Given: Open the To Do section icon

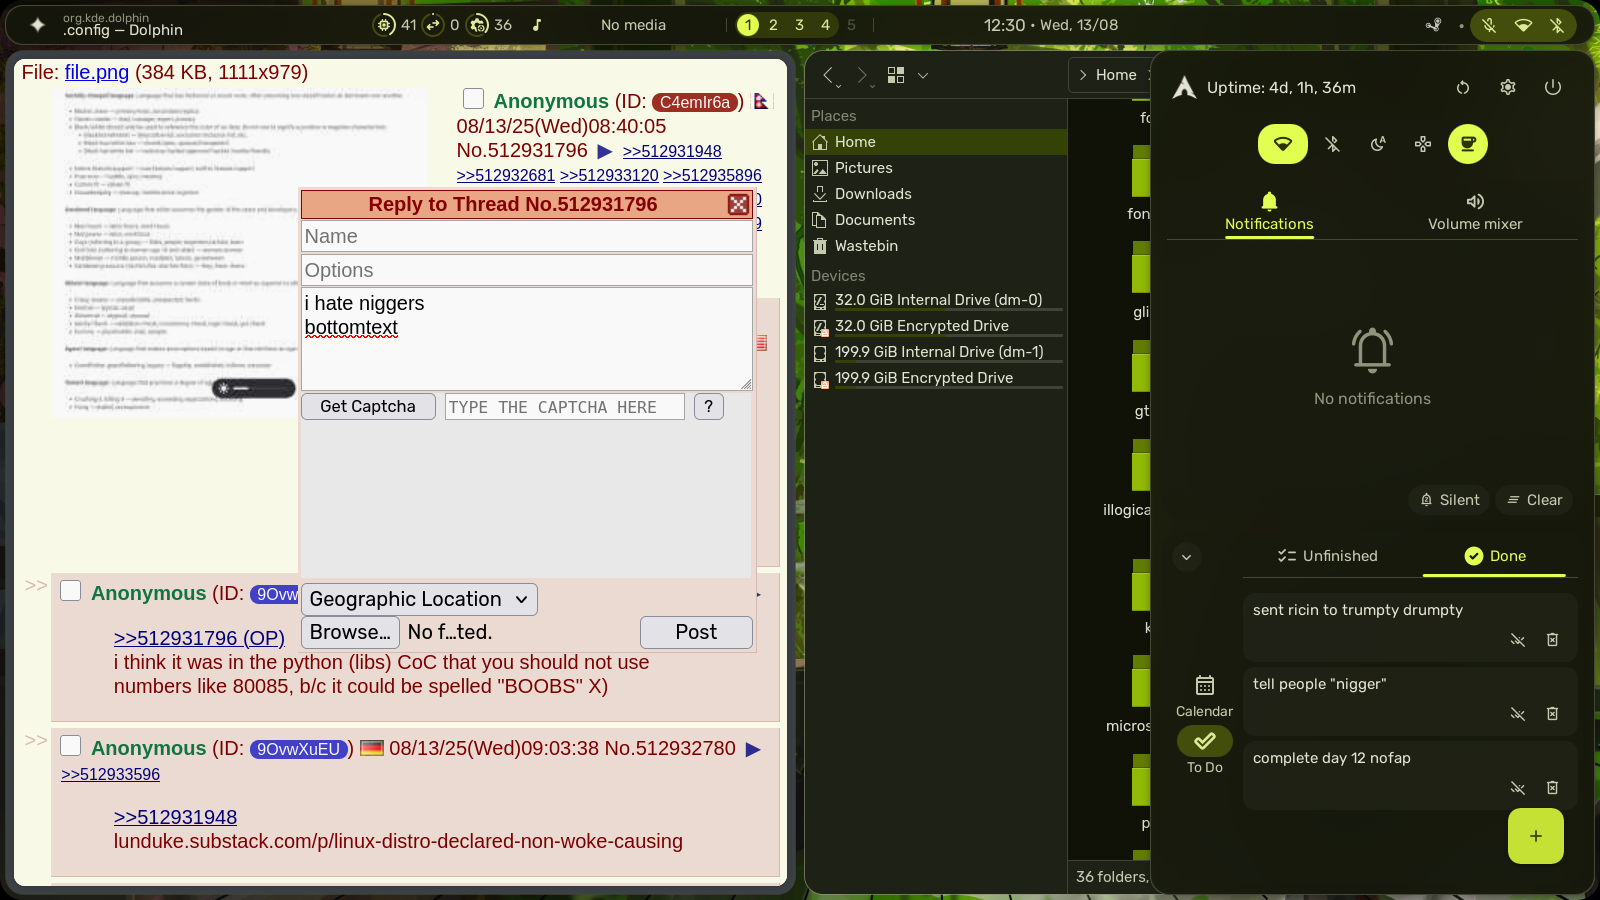Looking at the screenshot, I should coord(1205,741).
